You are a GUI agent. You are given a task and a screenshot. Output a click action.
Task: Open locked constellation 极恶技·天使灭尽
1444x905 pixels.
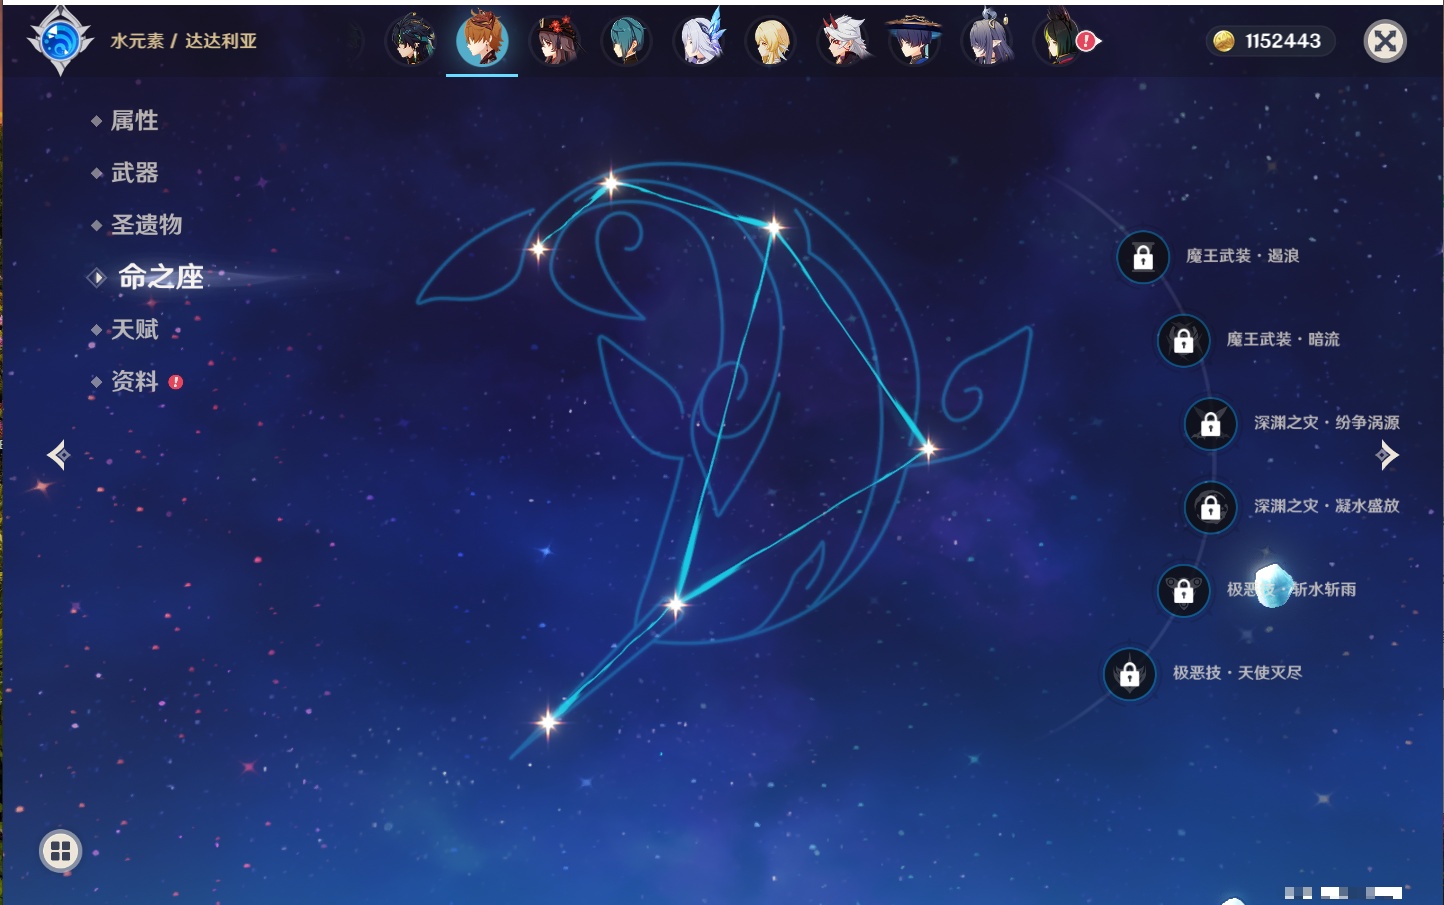[1130, 674]
